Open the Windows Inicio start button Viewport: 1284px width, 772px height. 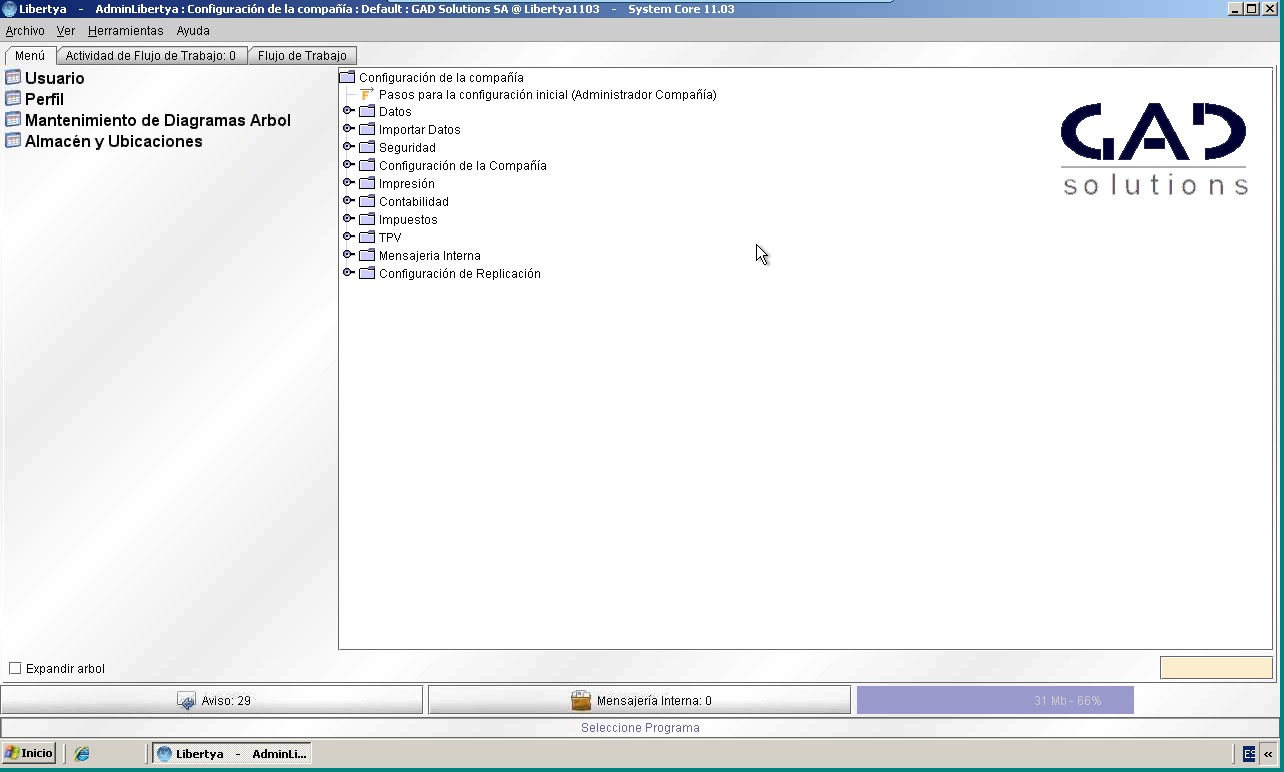(29, 754)
